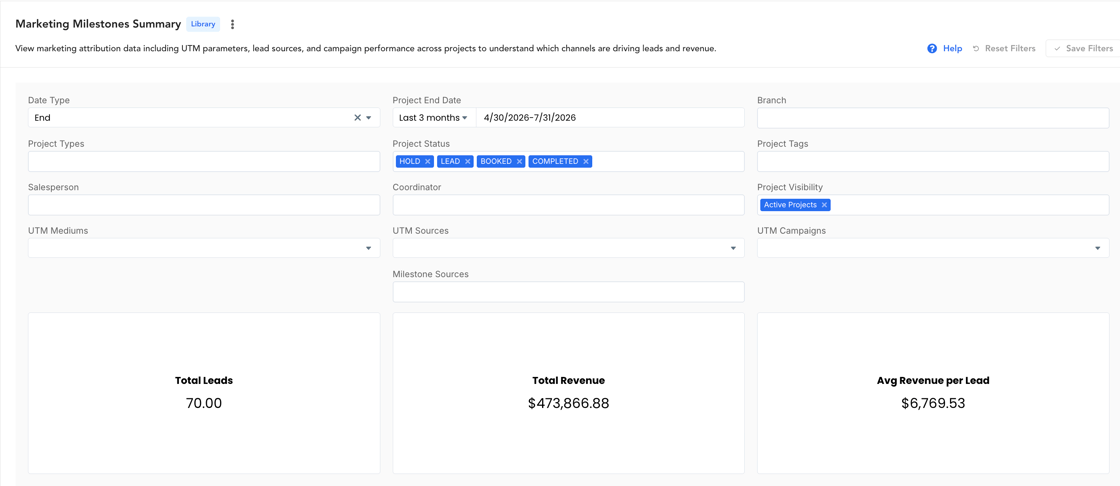Clear the Date Type value with the X
Viewport: 1120px width, 486px height.
click(x=357, y=118)
